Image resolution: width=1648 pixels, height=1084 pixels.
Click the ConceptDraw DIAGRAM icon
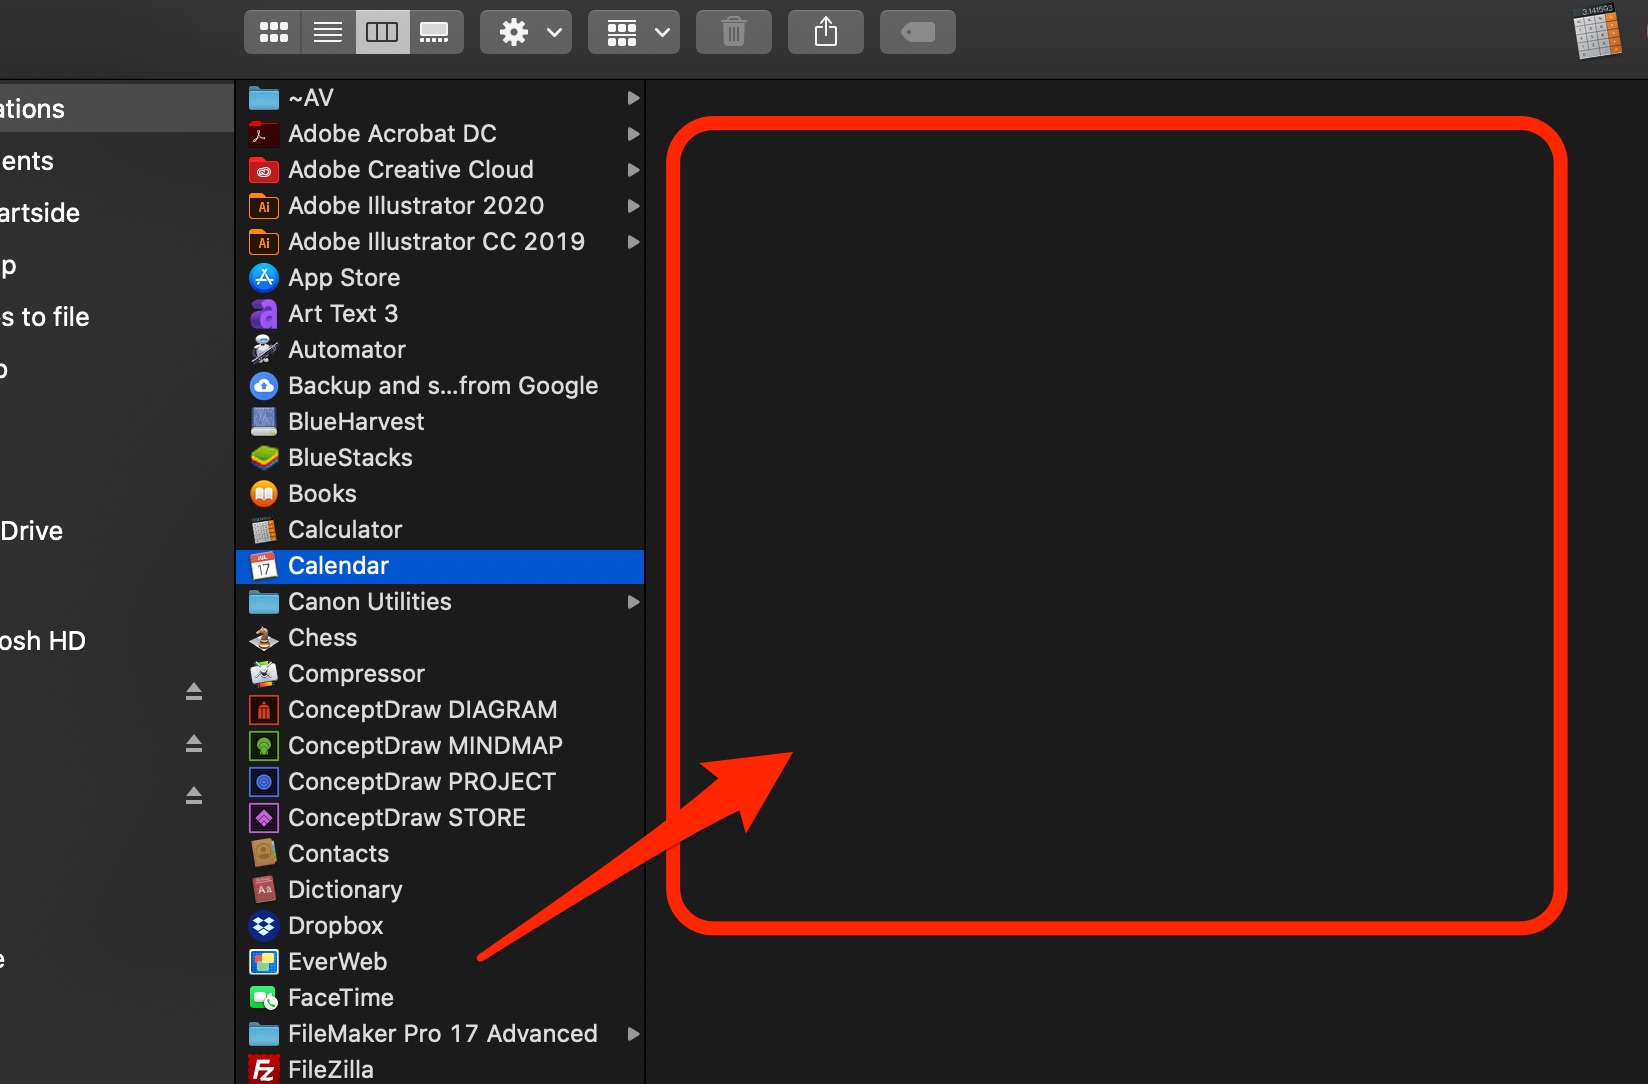pos(264,710)
